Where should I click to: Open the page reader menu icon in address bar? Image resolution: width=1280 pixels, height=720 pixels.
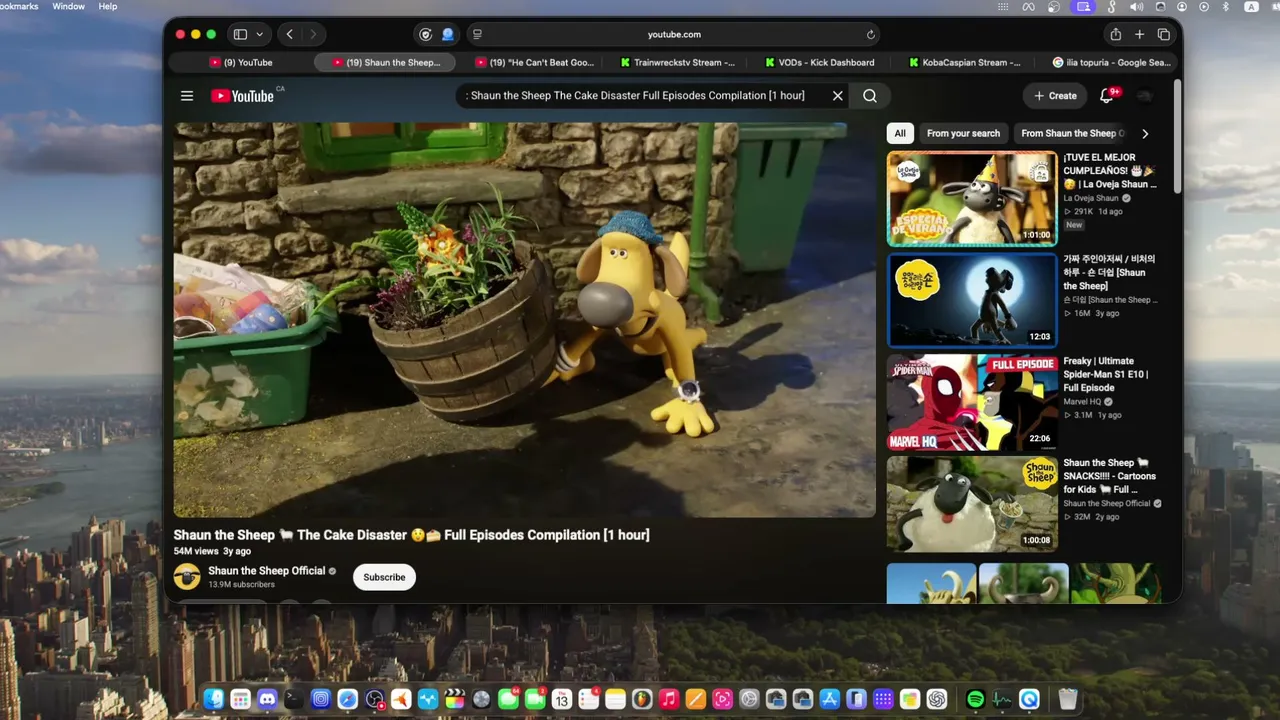coord(477,34)
